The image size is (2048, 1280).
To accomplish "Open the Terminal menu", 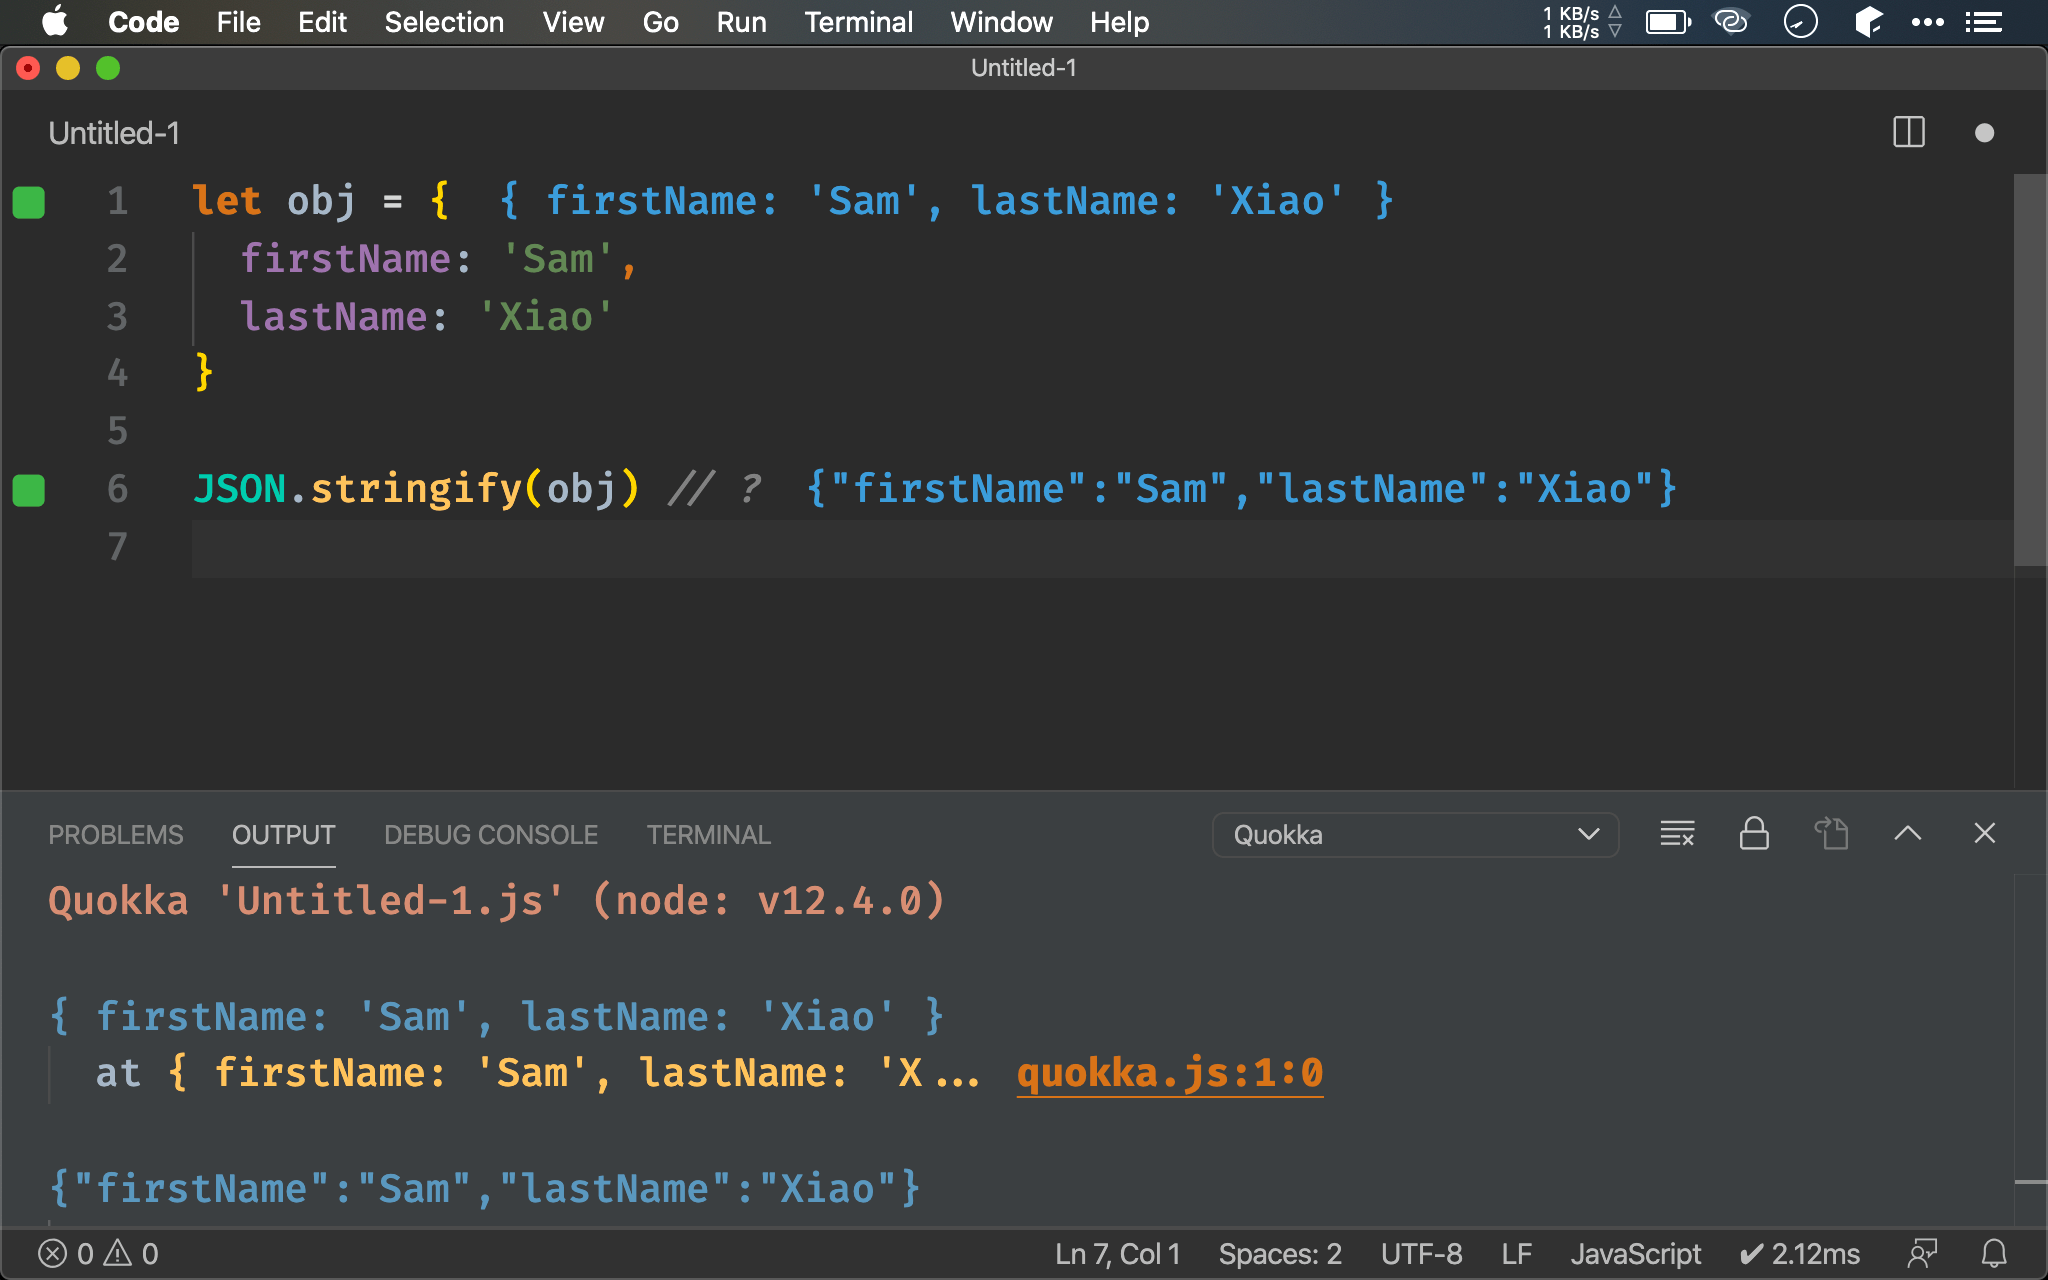I will 858,22.
